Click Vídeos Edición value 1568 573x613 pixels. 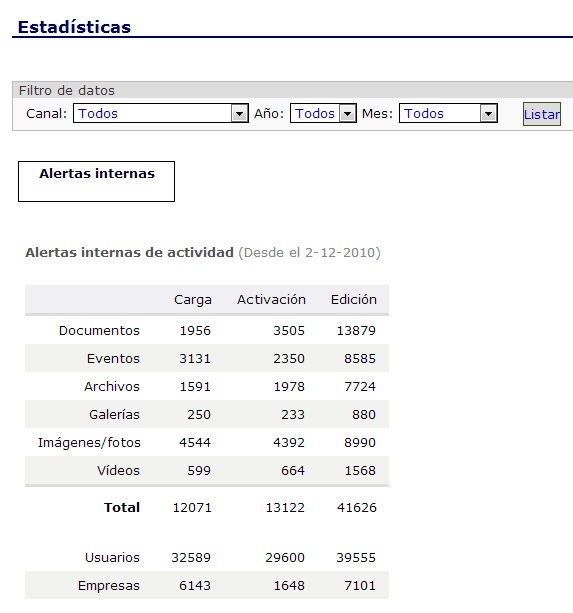pos(360,470)
